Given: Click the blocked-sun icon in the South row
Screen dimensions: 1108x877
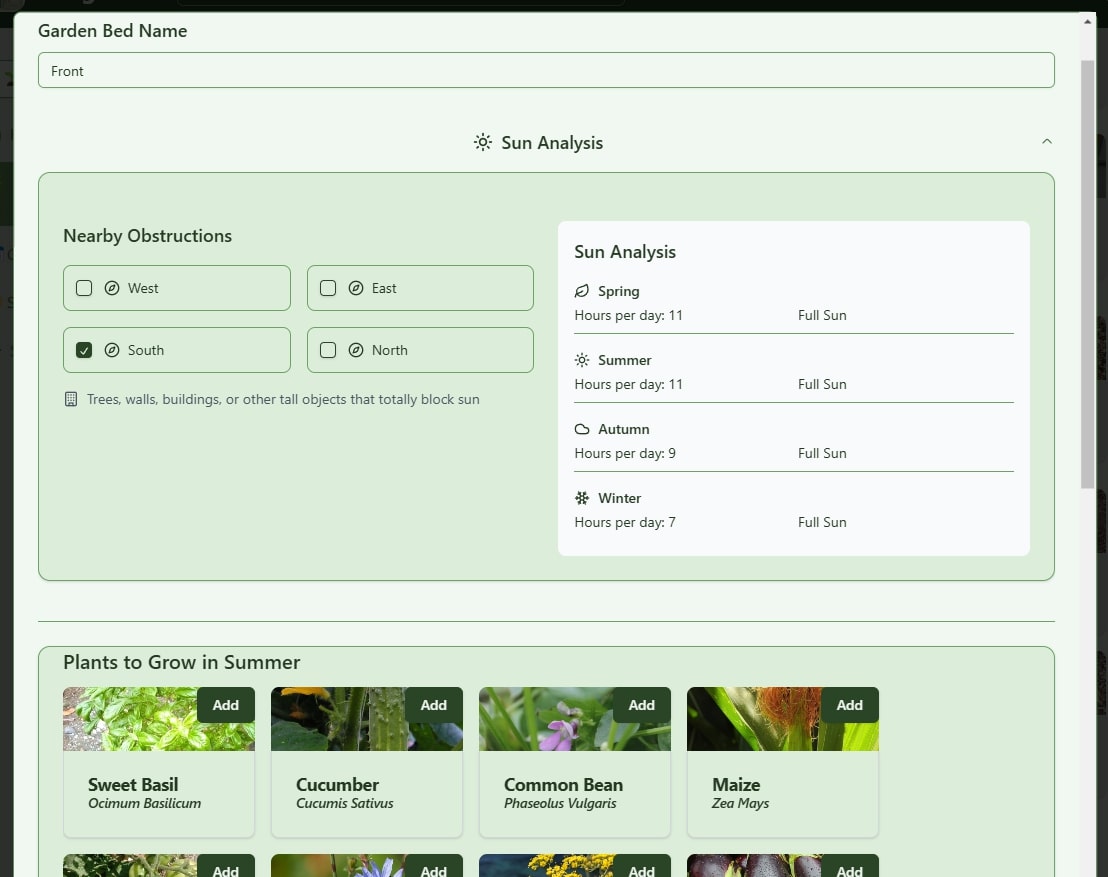Looking at the screenshot, I should pyautogui.click(x=114, y=350).
